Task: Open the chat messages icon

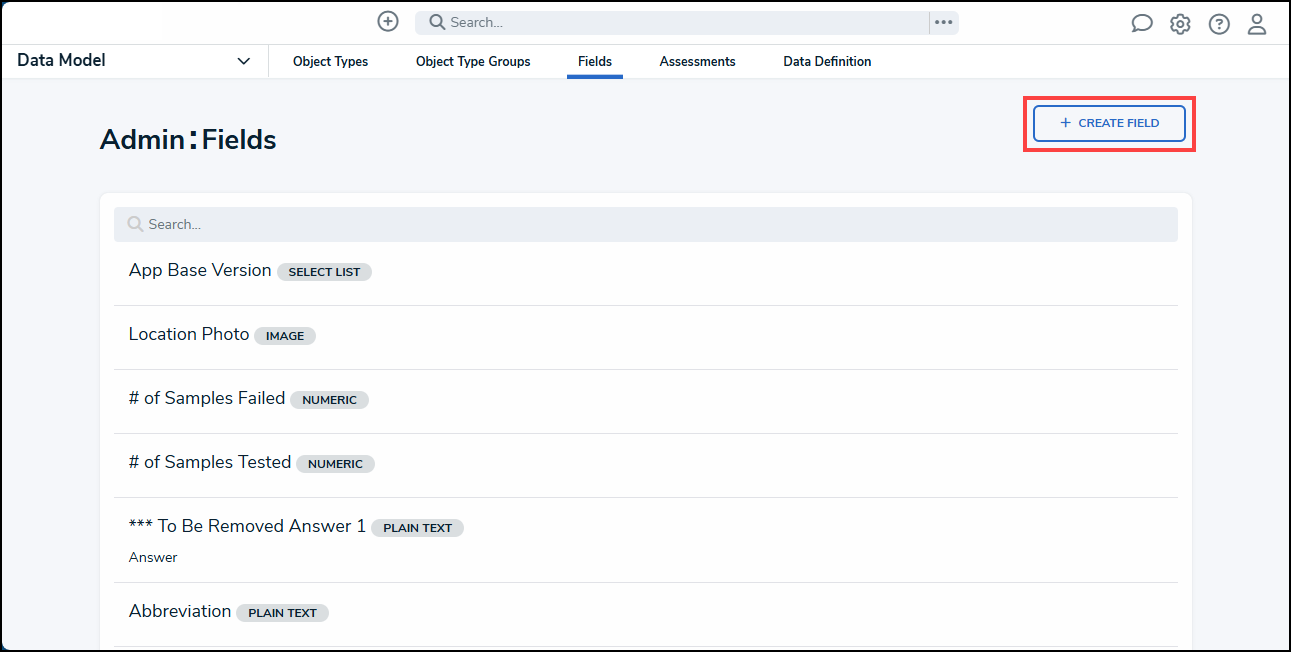Action: click(1141, 24)
